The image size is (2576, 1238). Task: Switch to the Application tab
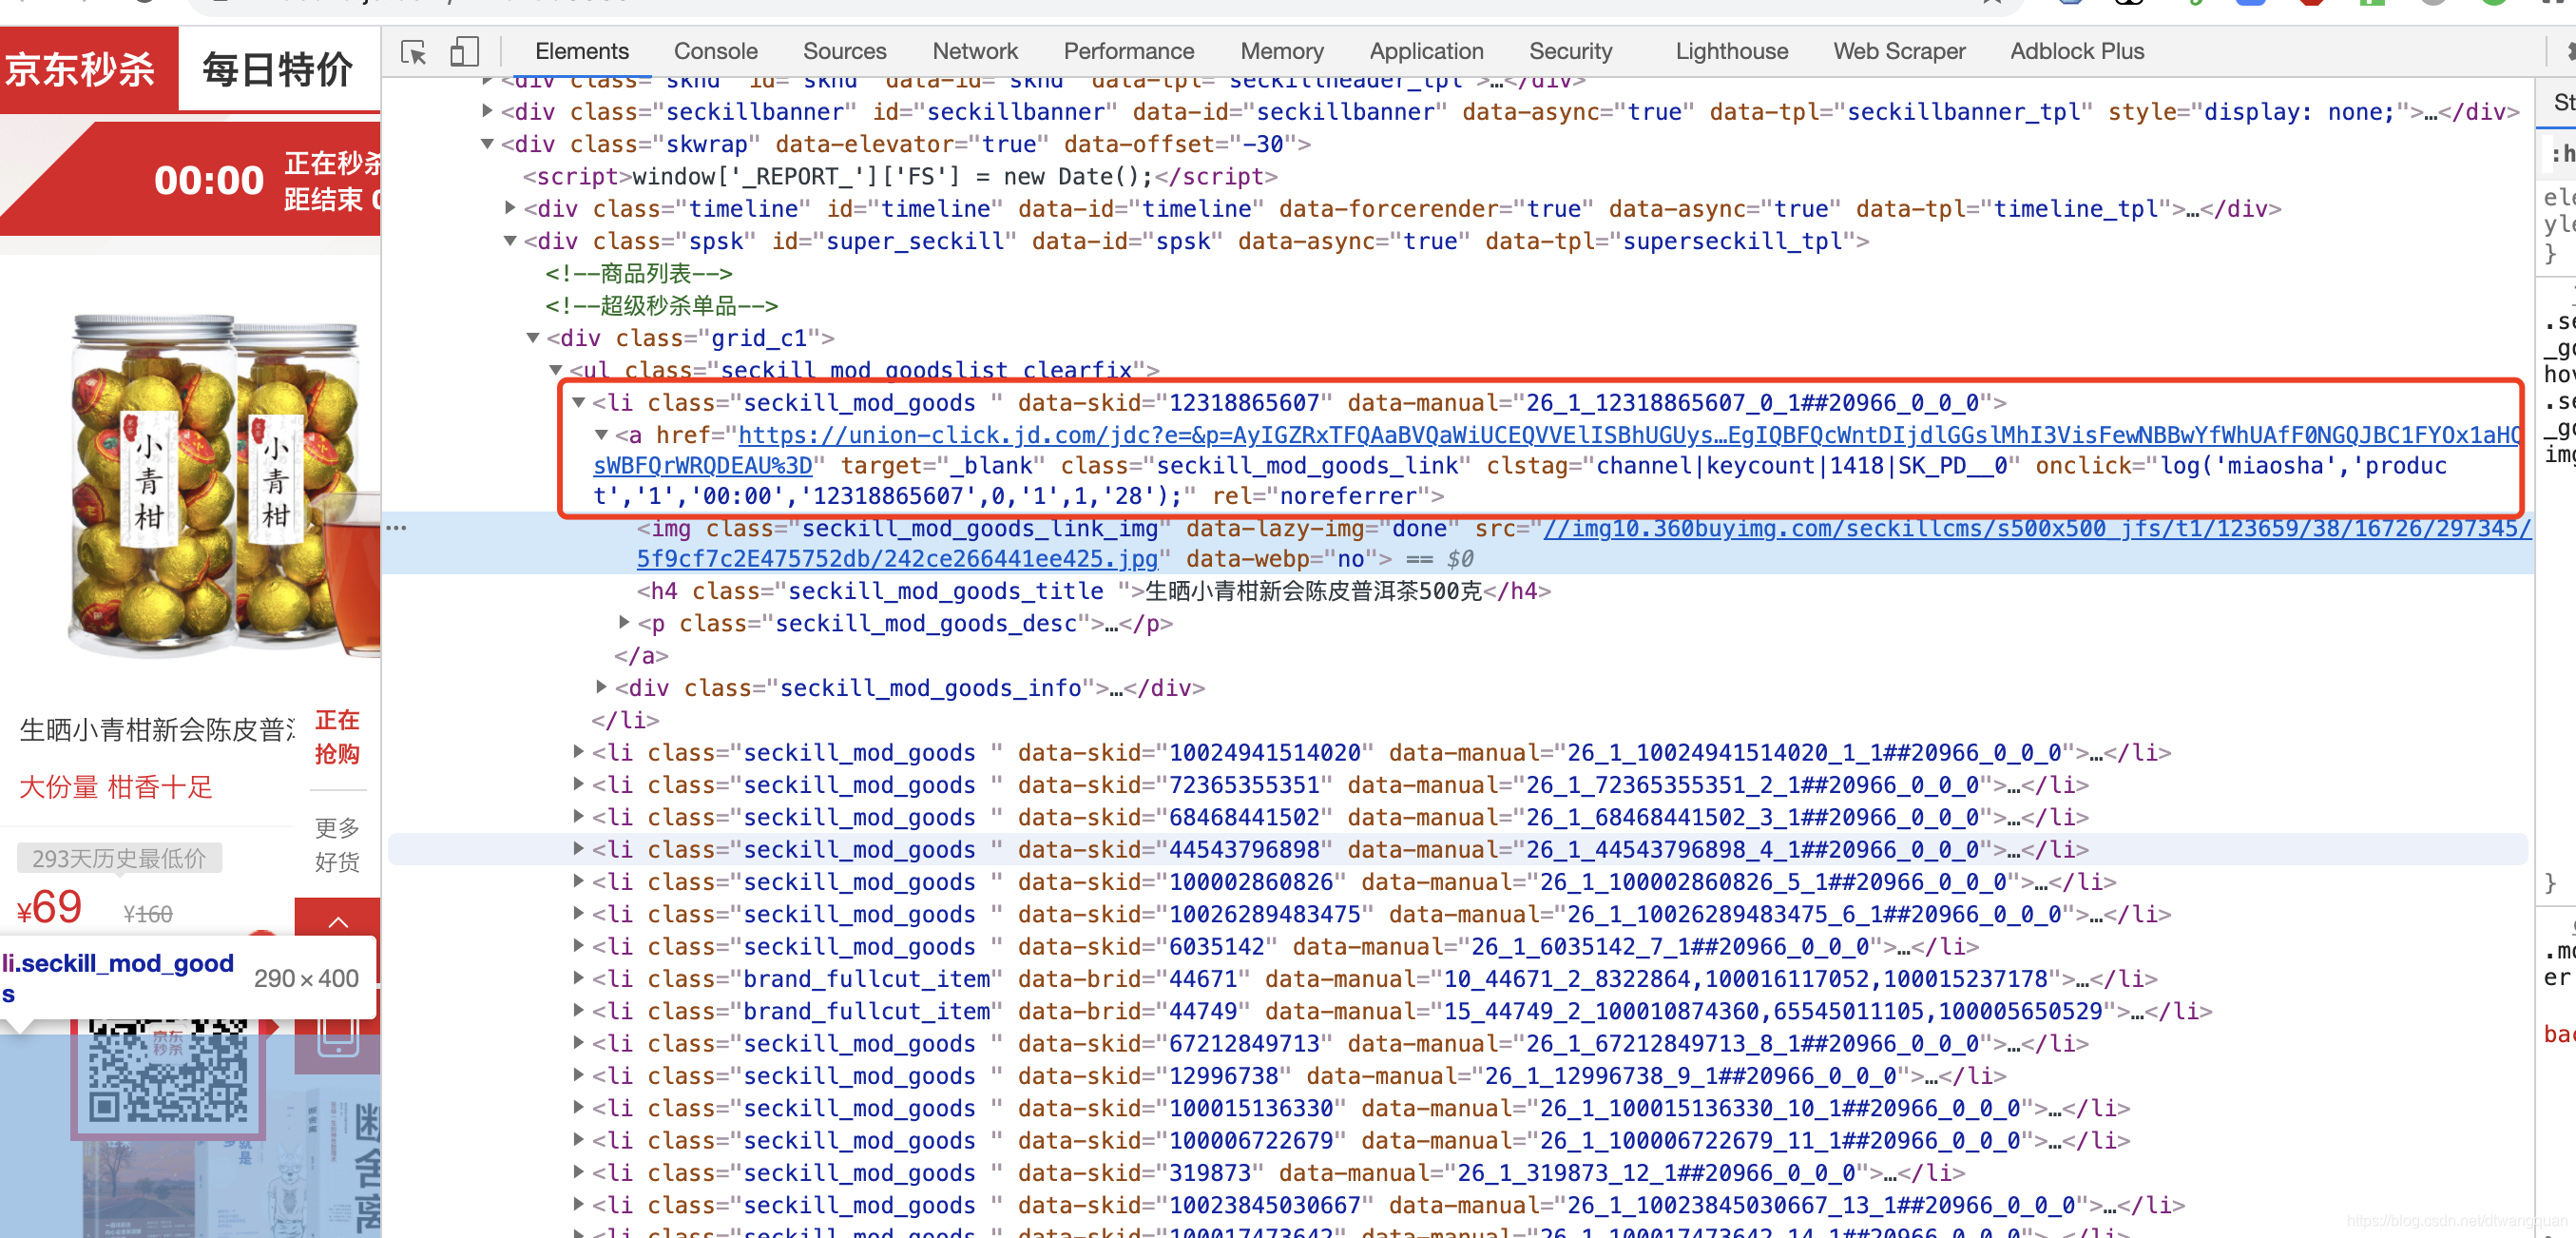1426,51
